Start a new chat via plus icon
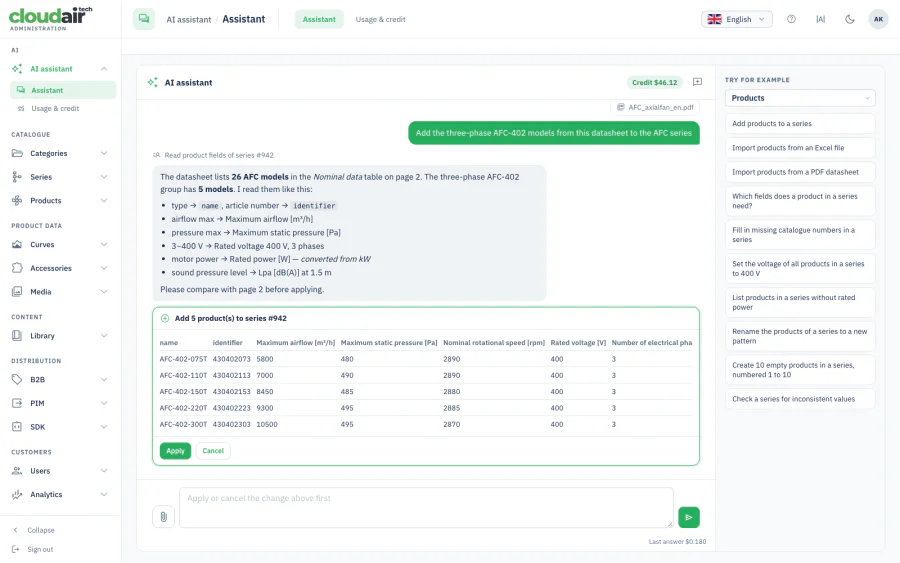 coord(697,82)
